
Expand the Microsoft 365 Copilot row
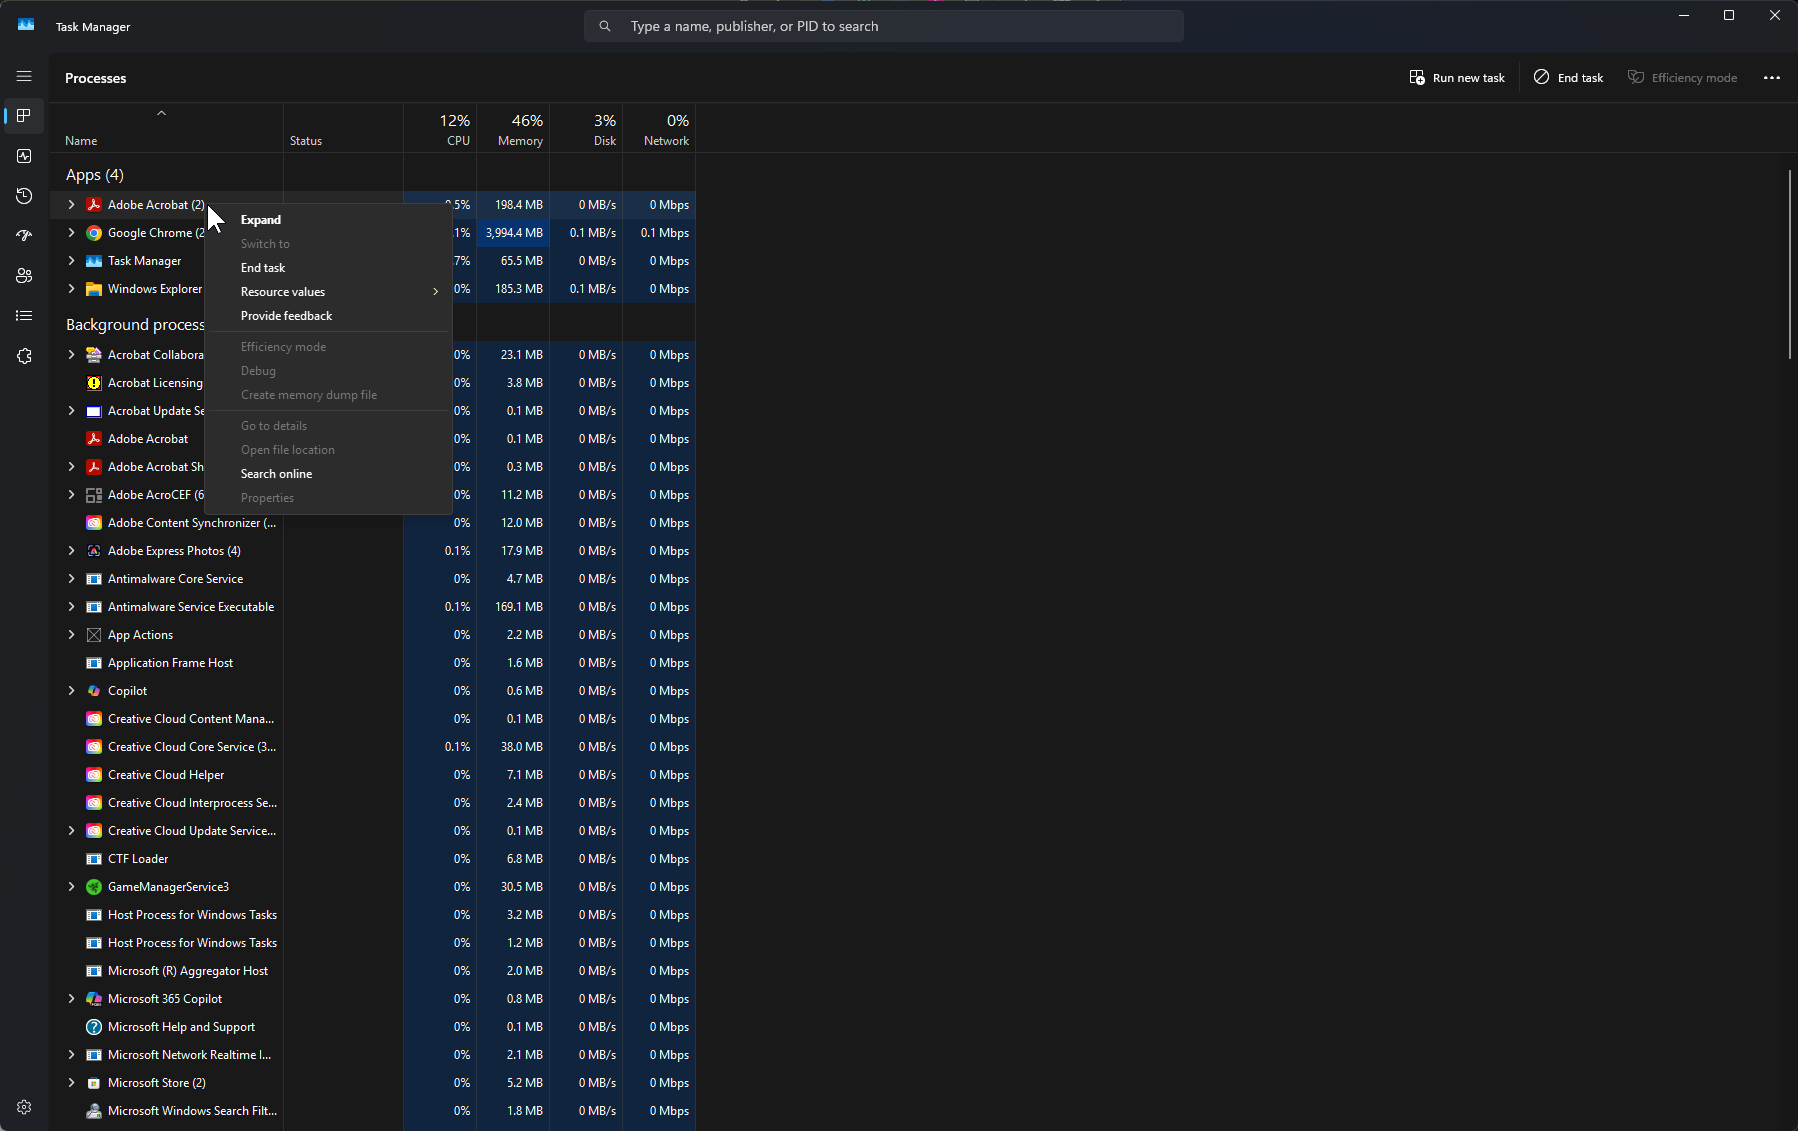71,999
